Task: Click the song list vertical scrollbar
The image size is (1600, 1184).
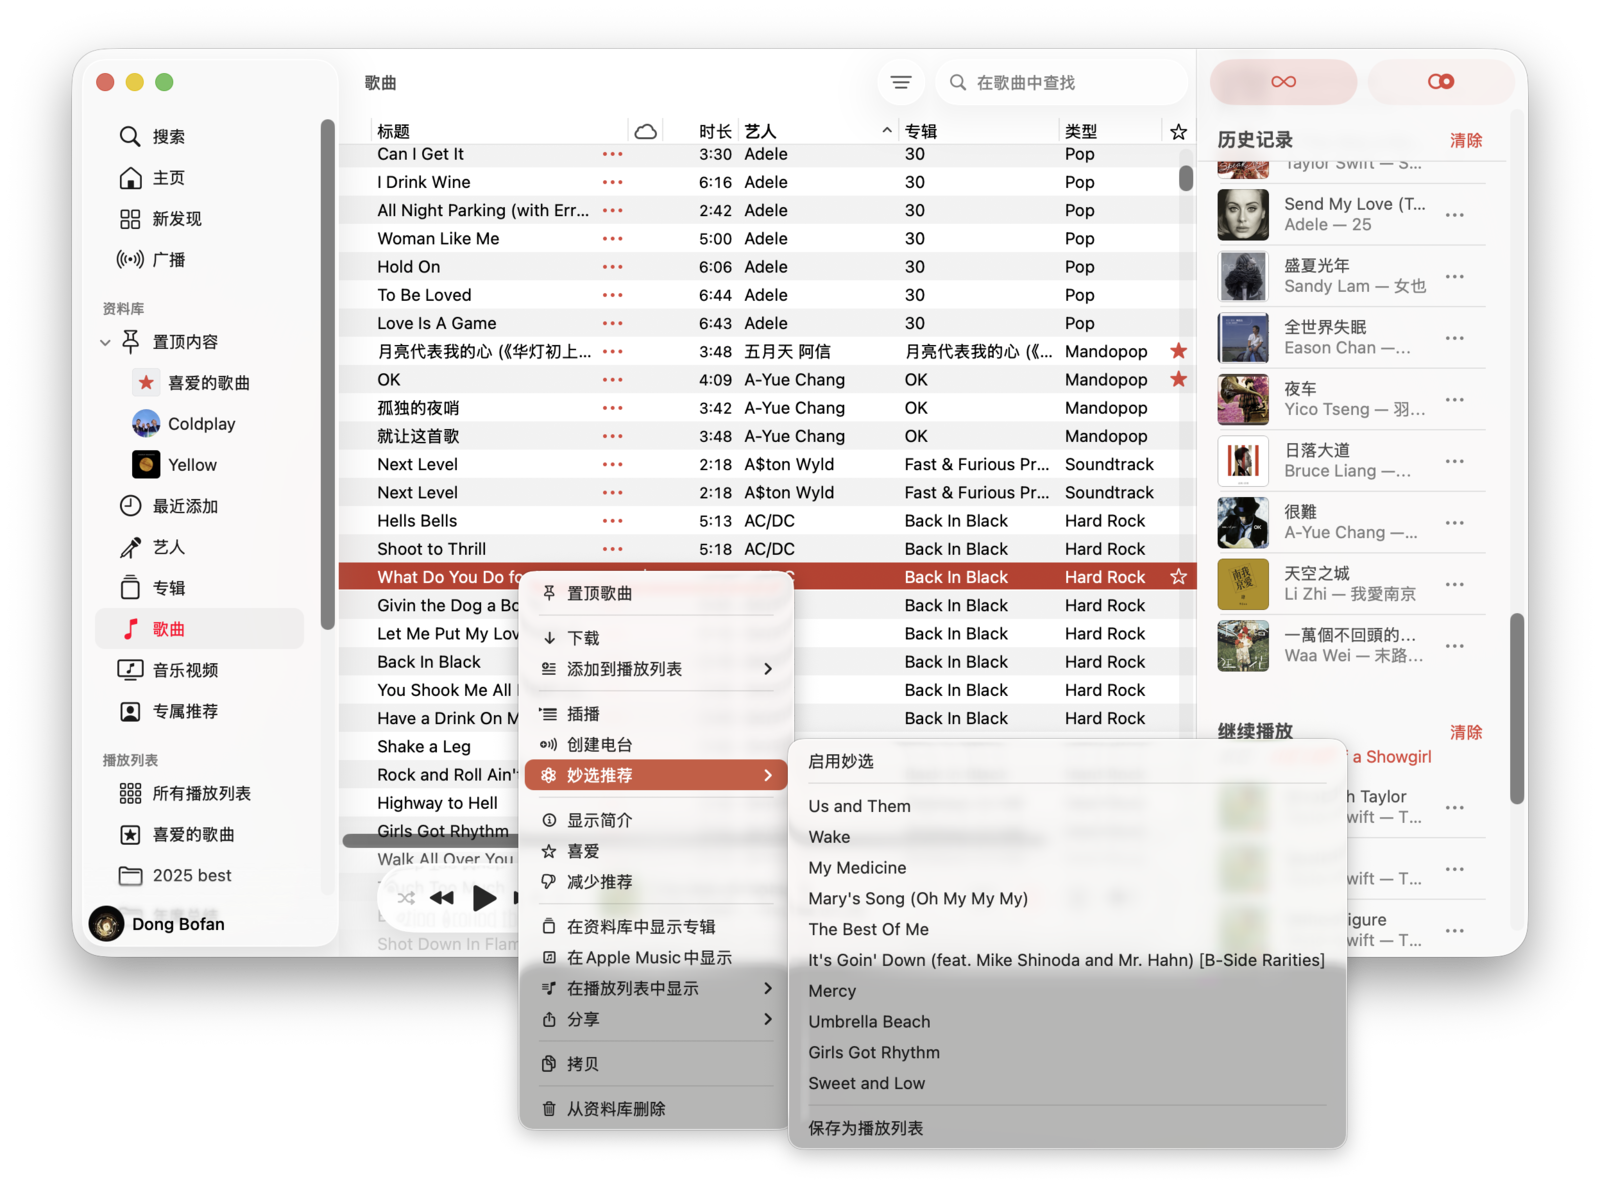Action: point(1186,178)
